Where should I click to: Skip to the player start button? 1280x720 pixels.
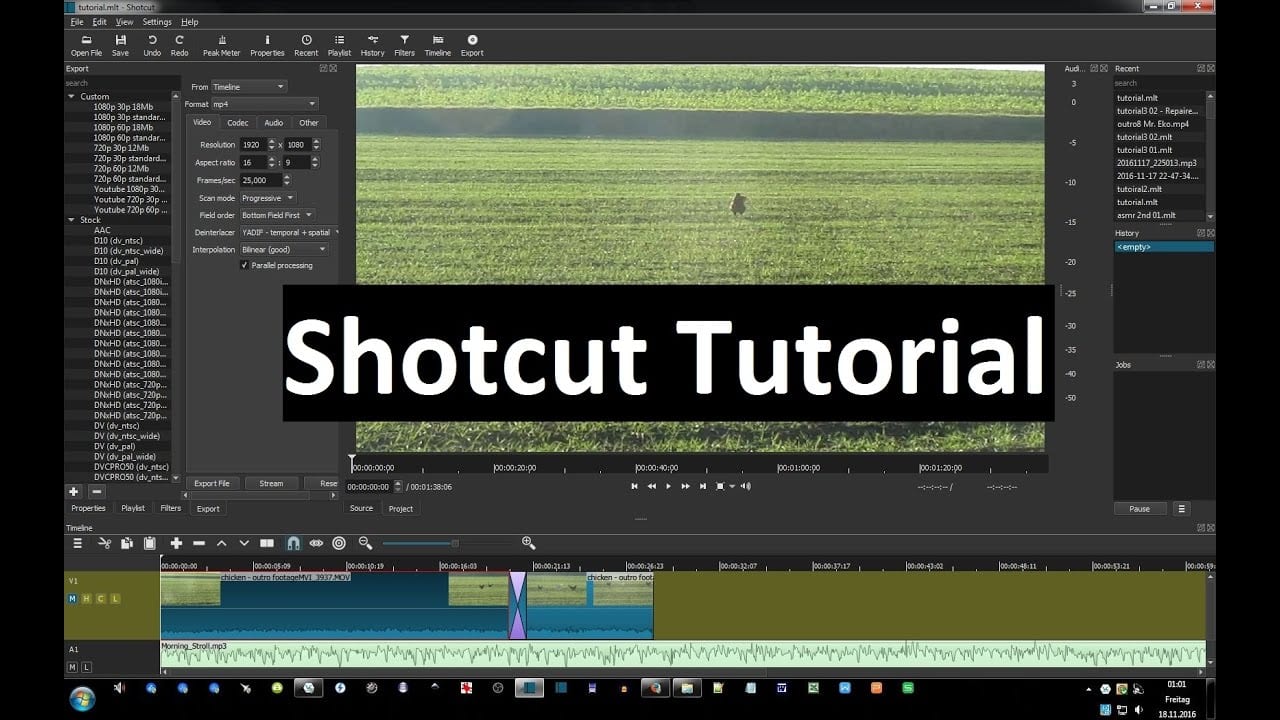(634, 486)
